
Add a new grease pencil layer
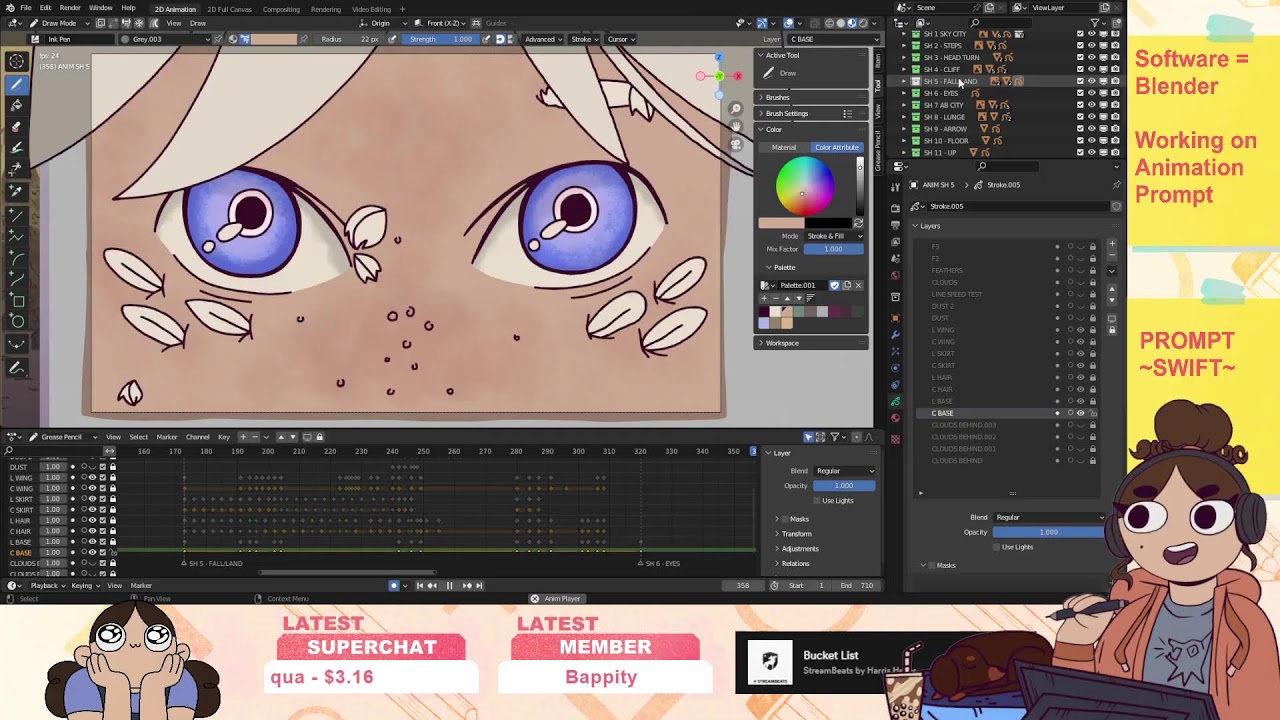[x=1112, y=244]
